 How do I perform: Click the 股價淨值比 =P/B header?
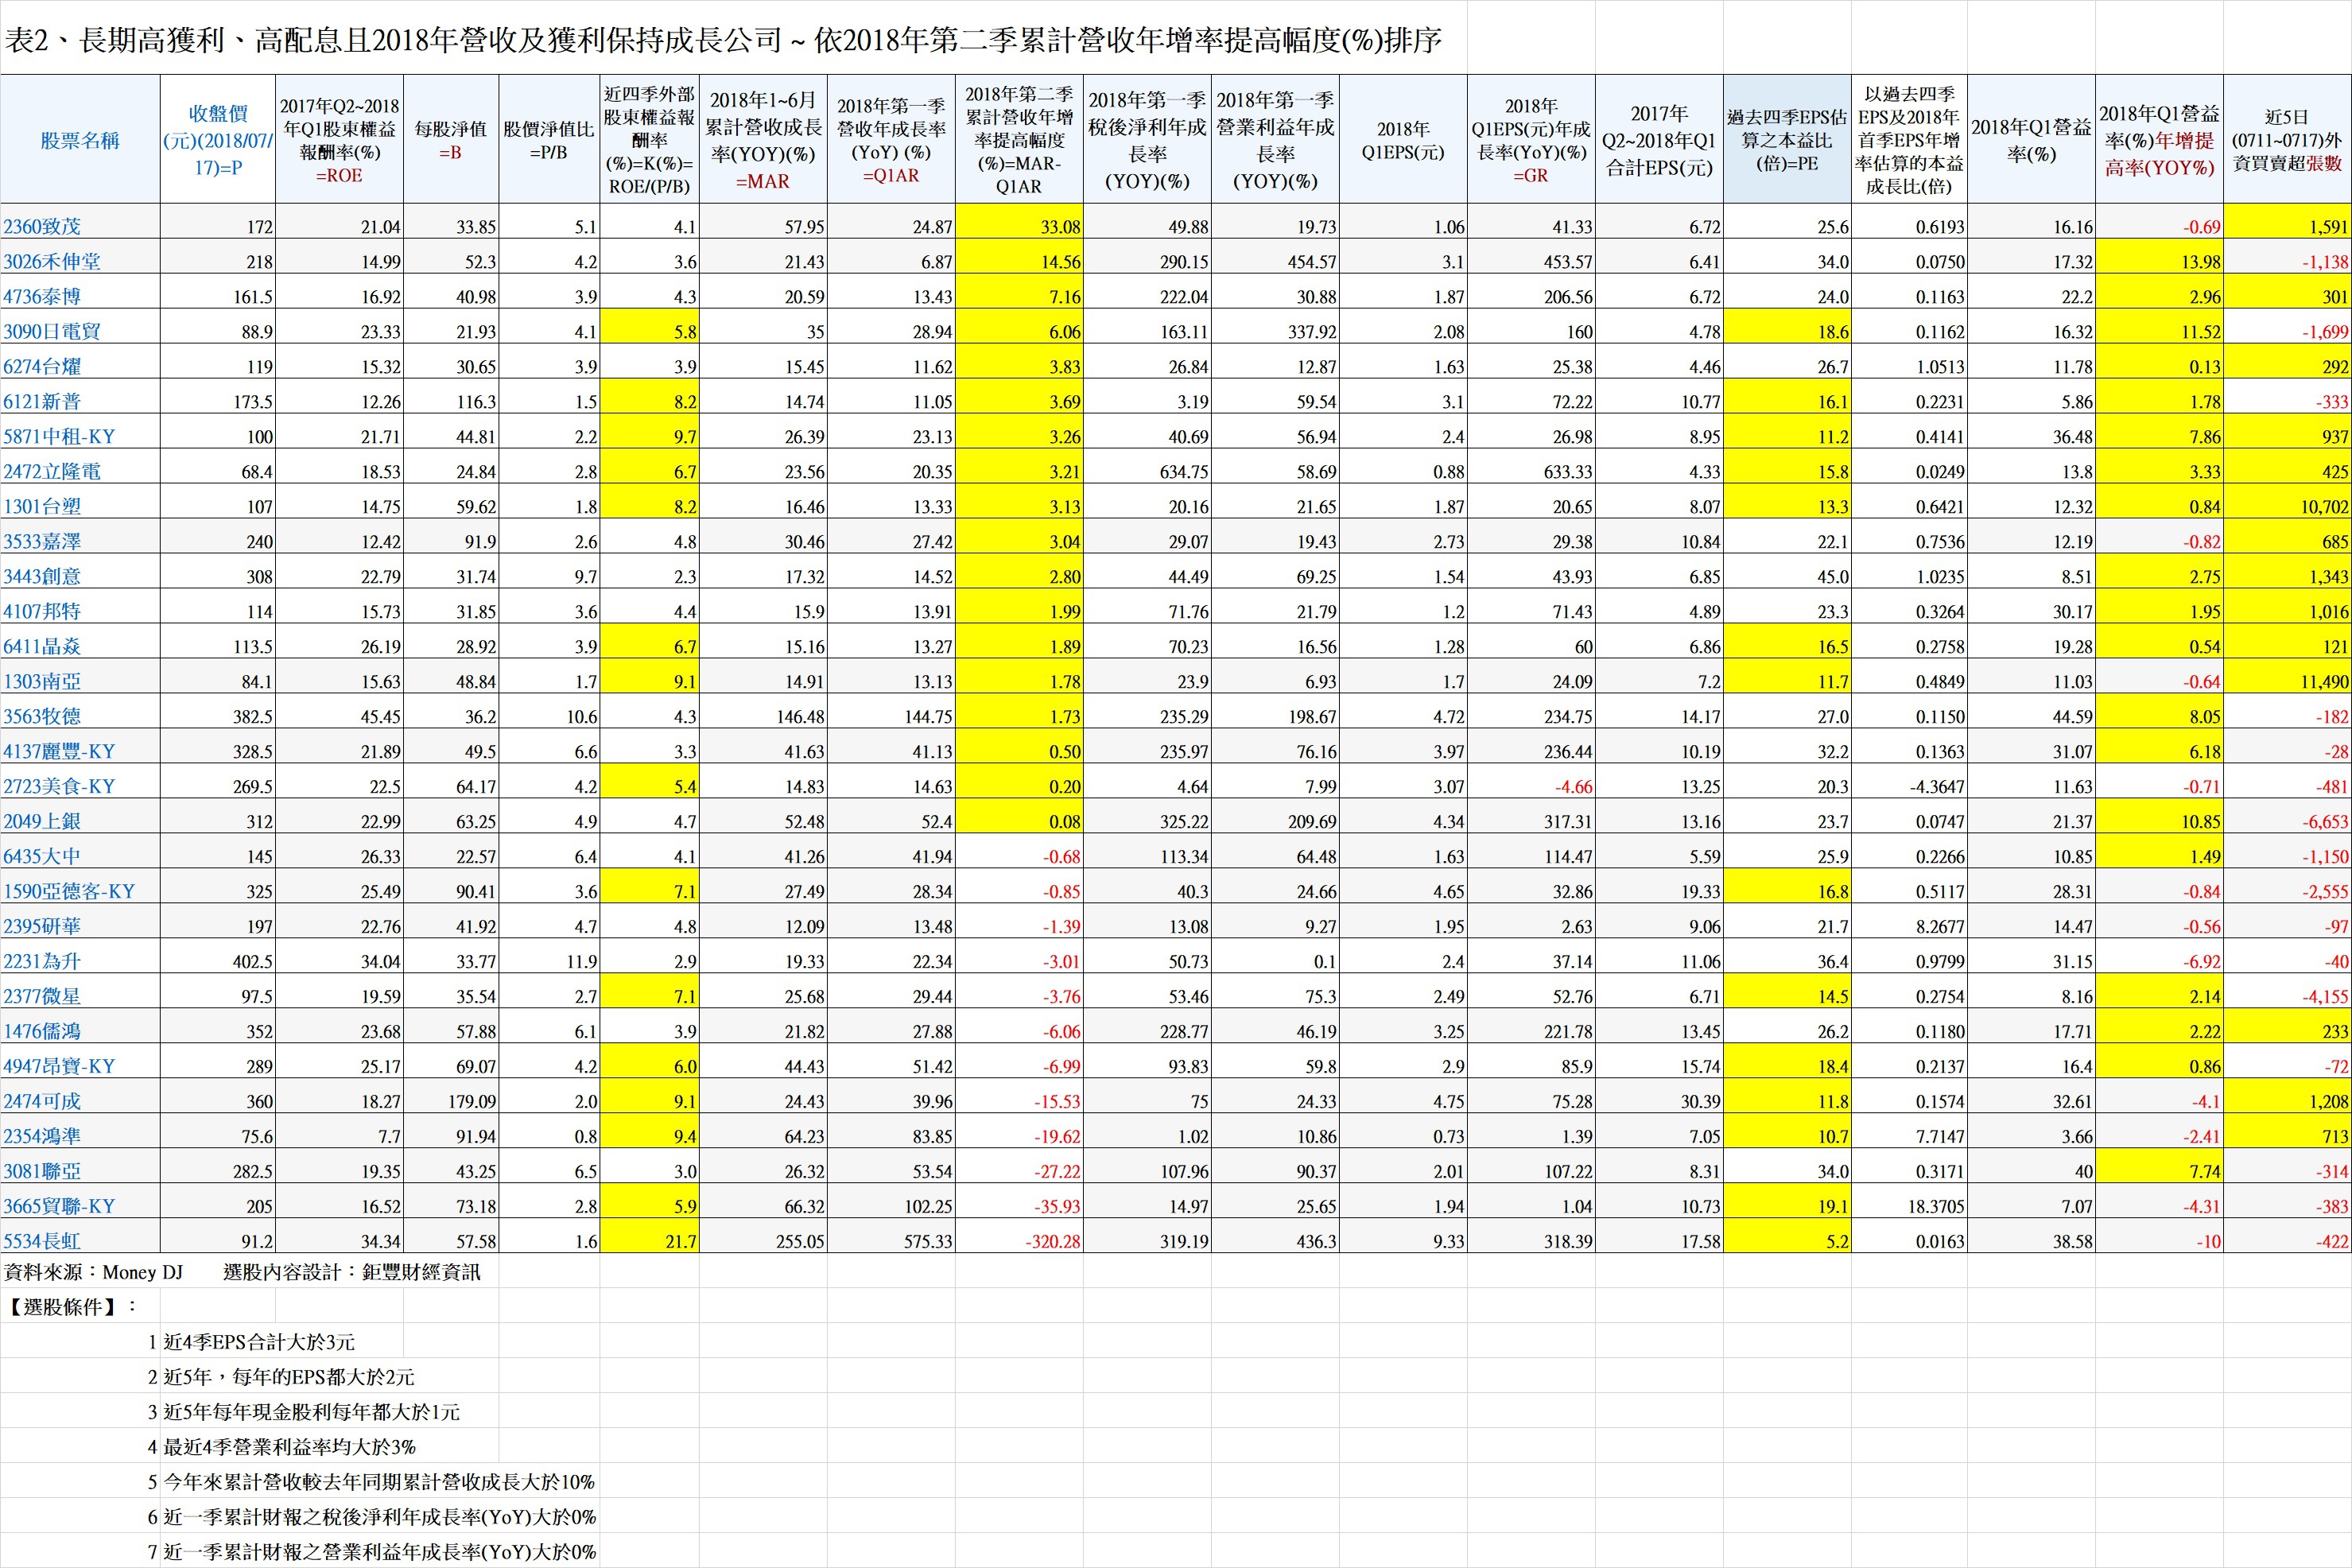point(548,141)
